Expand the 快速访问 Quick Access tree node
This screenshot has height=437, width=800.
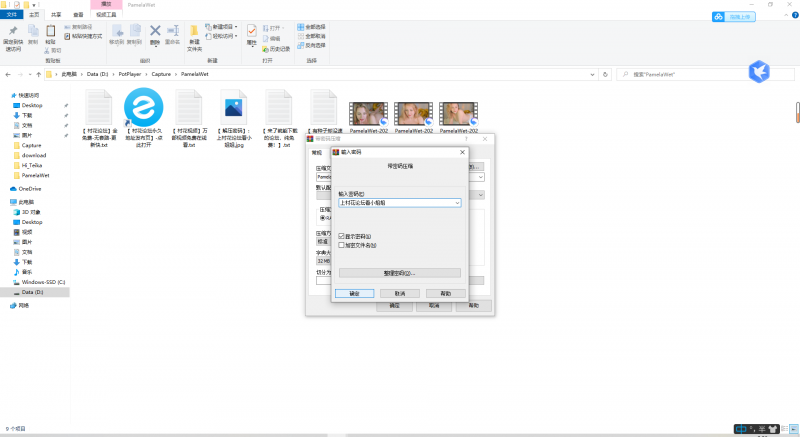6,95
